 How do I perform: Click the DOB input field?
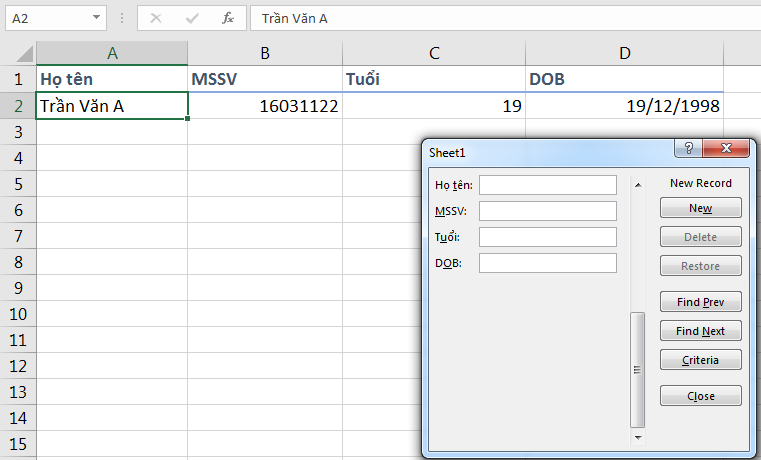548,263
